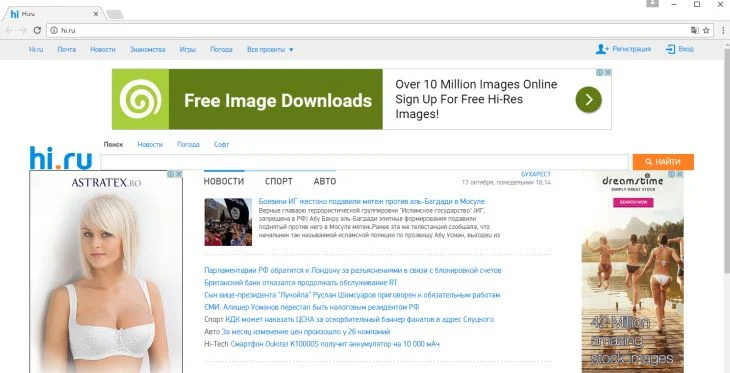The width and height of the screenshot is (730, 373).
Task: Select Новости tab above search box
Action: pos(150,144)
